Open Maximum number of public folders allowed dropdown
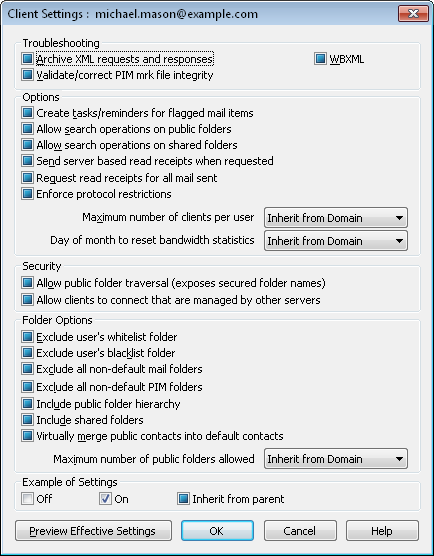The width and height of the screenshot is (434, 556). click(336, 459)
